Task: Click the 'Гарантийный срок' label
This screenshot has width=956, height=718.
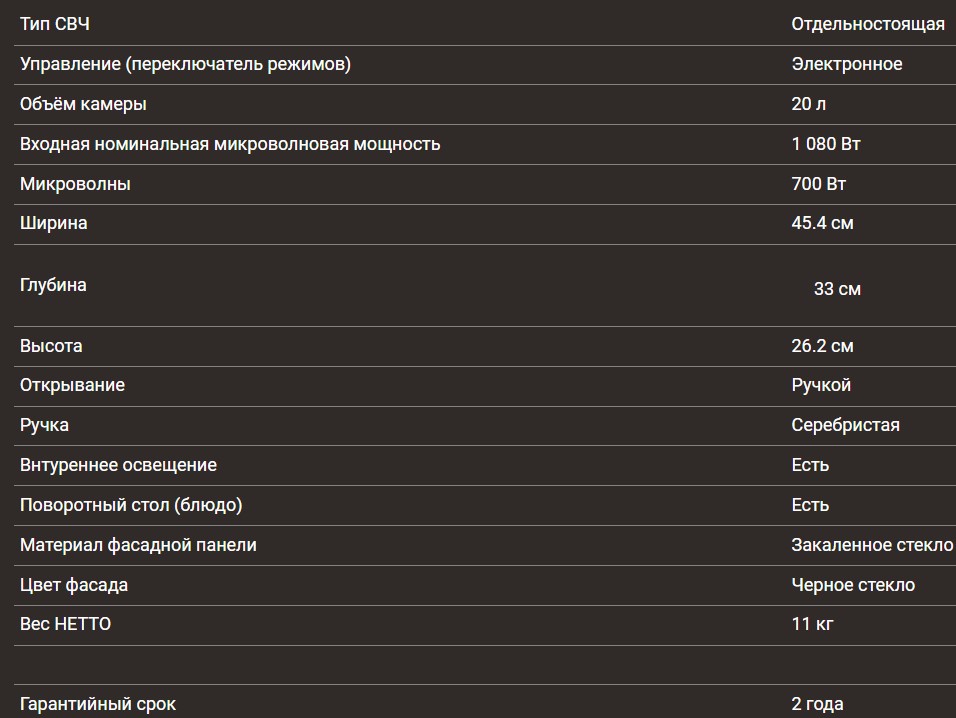Action: 98,704
